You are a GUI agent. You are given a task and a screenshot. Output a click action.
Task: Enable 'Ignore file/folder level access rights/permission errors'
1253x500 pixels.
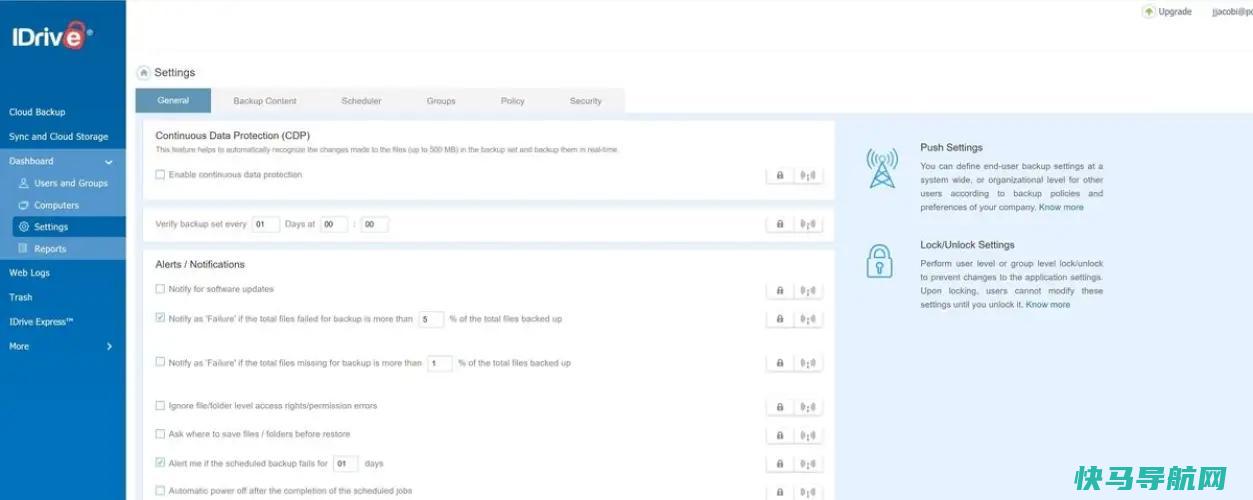[160, 406]
